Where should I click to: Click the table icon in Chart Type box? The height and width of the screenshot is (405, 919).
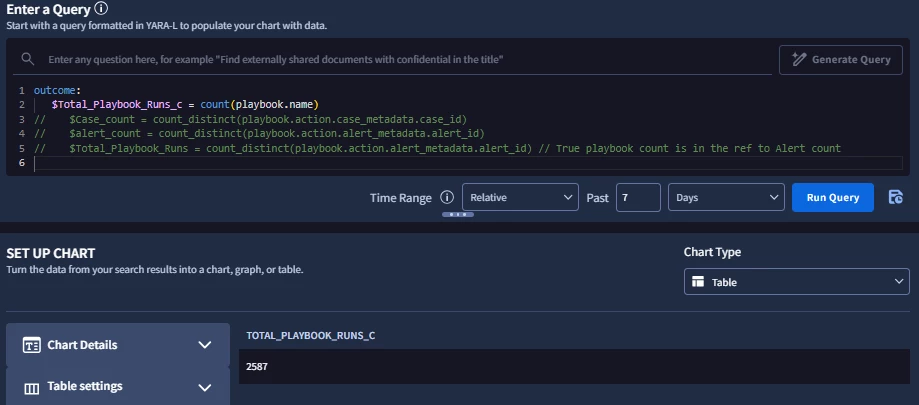[697, 282]
